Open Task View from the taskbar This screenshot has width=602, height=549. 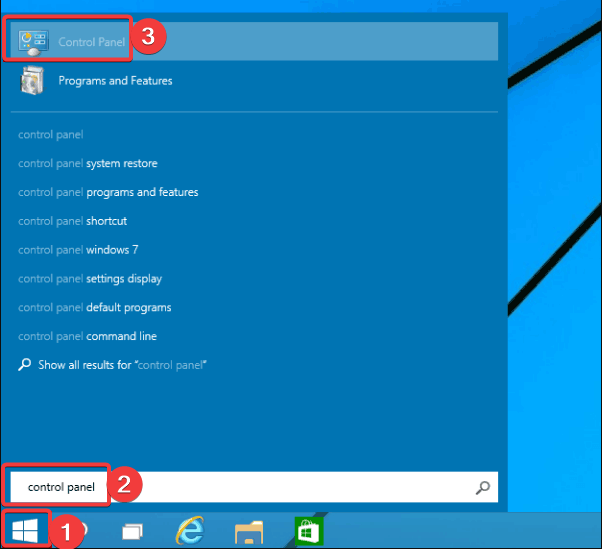click(x=132, y=532)
